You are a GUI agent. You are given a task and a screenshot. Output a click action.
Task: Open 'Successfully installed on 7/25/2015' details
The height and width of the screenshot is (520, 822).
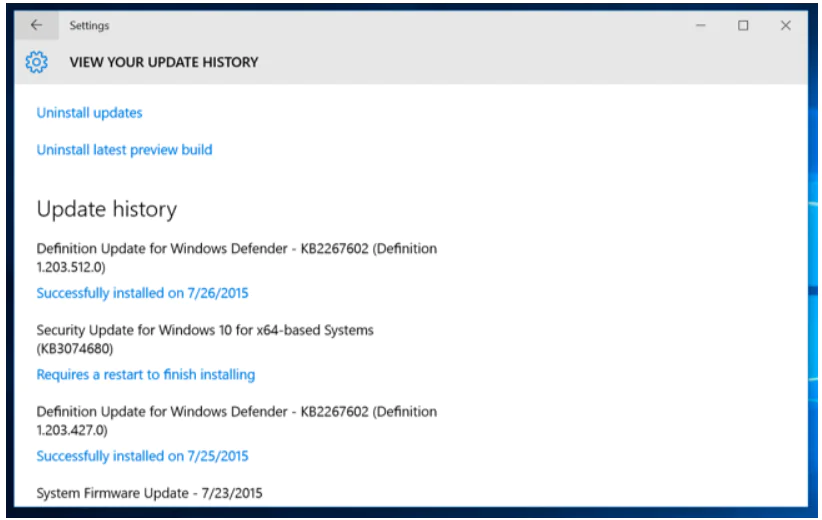coord(142,455)
